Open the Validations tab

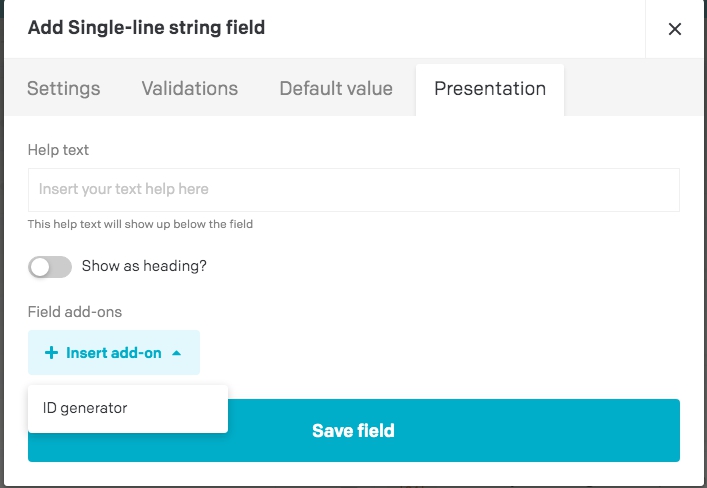point(190,88)
